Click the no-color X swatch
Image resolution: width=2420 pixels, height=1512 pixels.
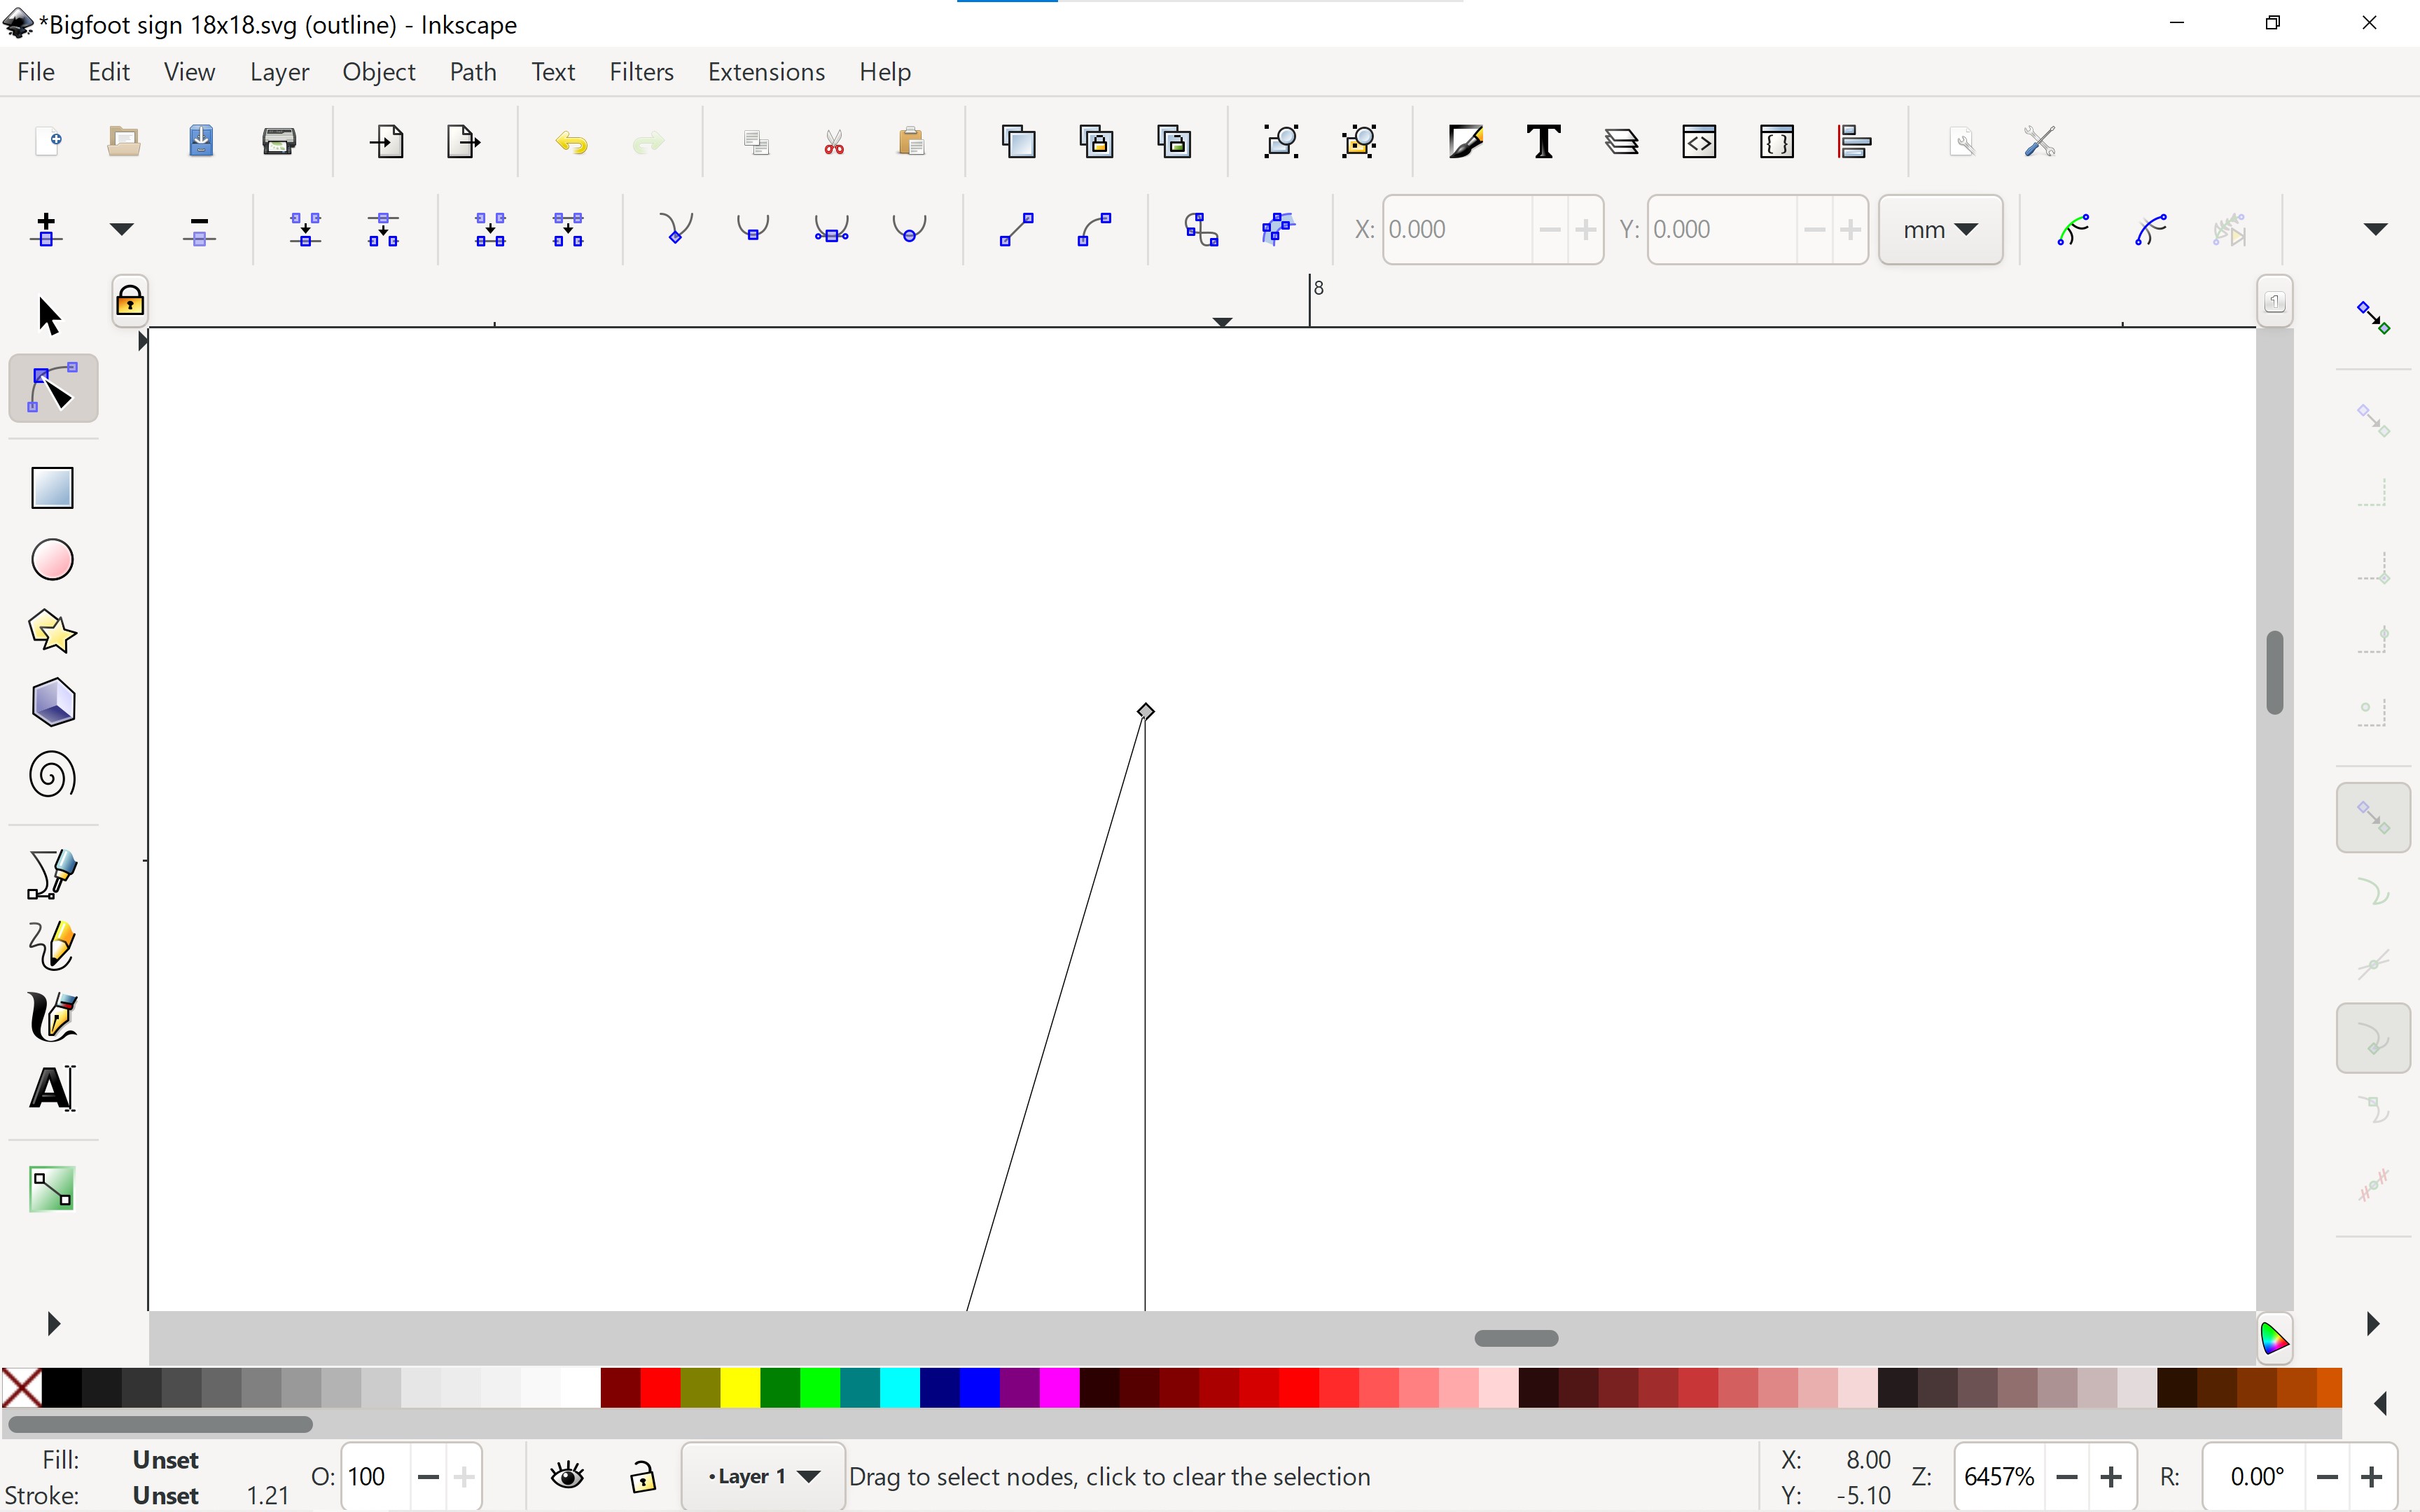[22, 1388]
